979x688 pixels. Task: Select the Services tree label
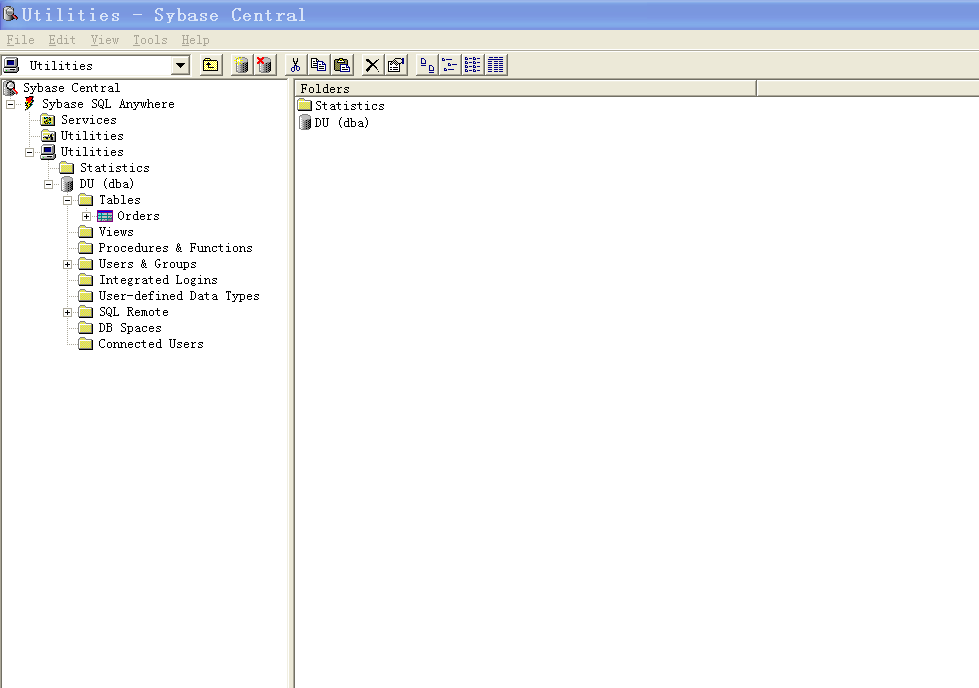pos(89,120)
